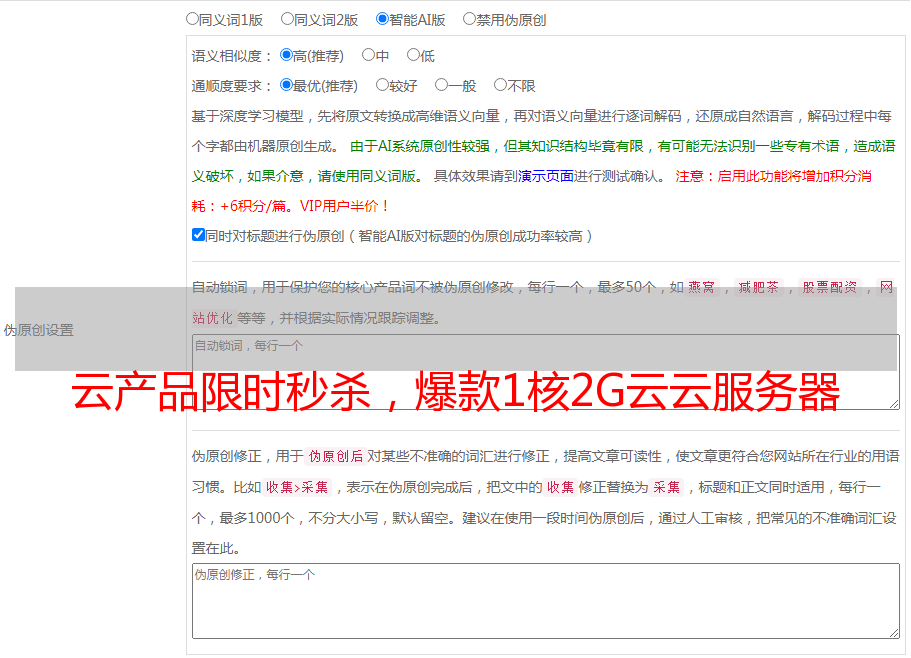911x658 pixels.
Task: Click the 自动锁词 text area
Action: tap(546, 372)
